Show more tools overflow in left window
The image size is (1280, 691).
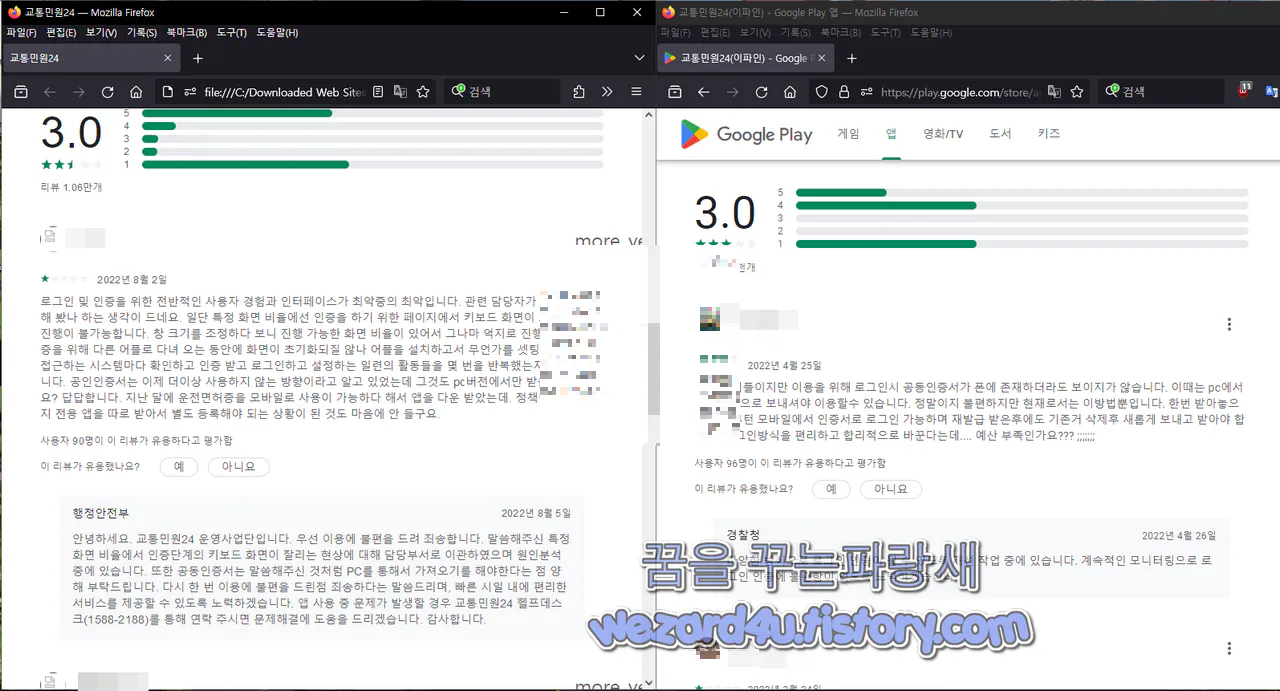(607, 92)
